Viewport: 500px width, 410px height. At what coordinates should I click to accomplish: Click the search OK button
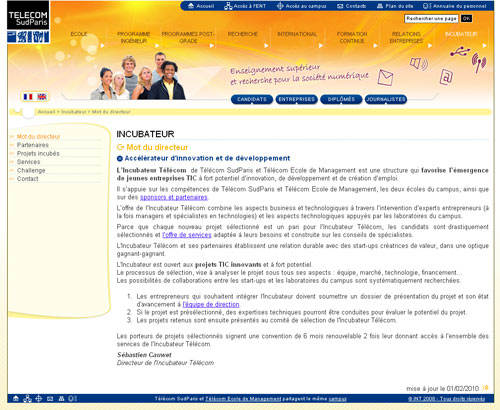(x=466, y=18)
